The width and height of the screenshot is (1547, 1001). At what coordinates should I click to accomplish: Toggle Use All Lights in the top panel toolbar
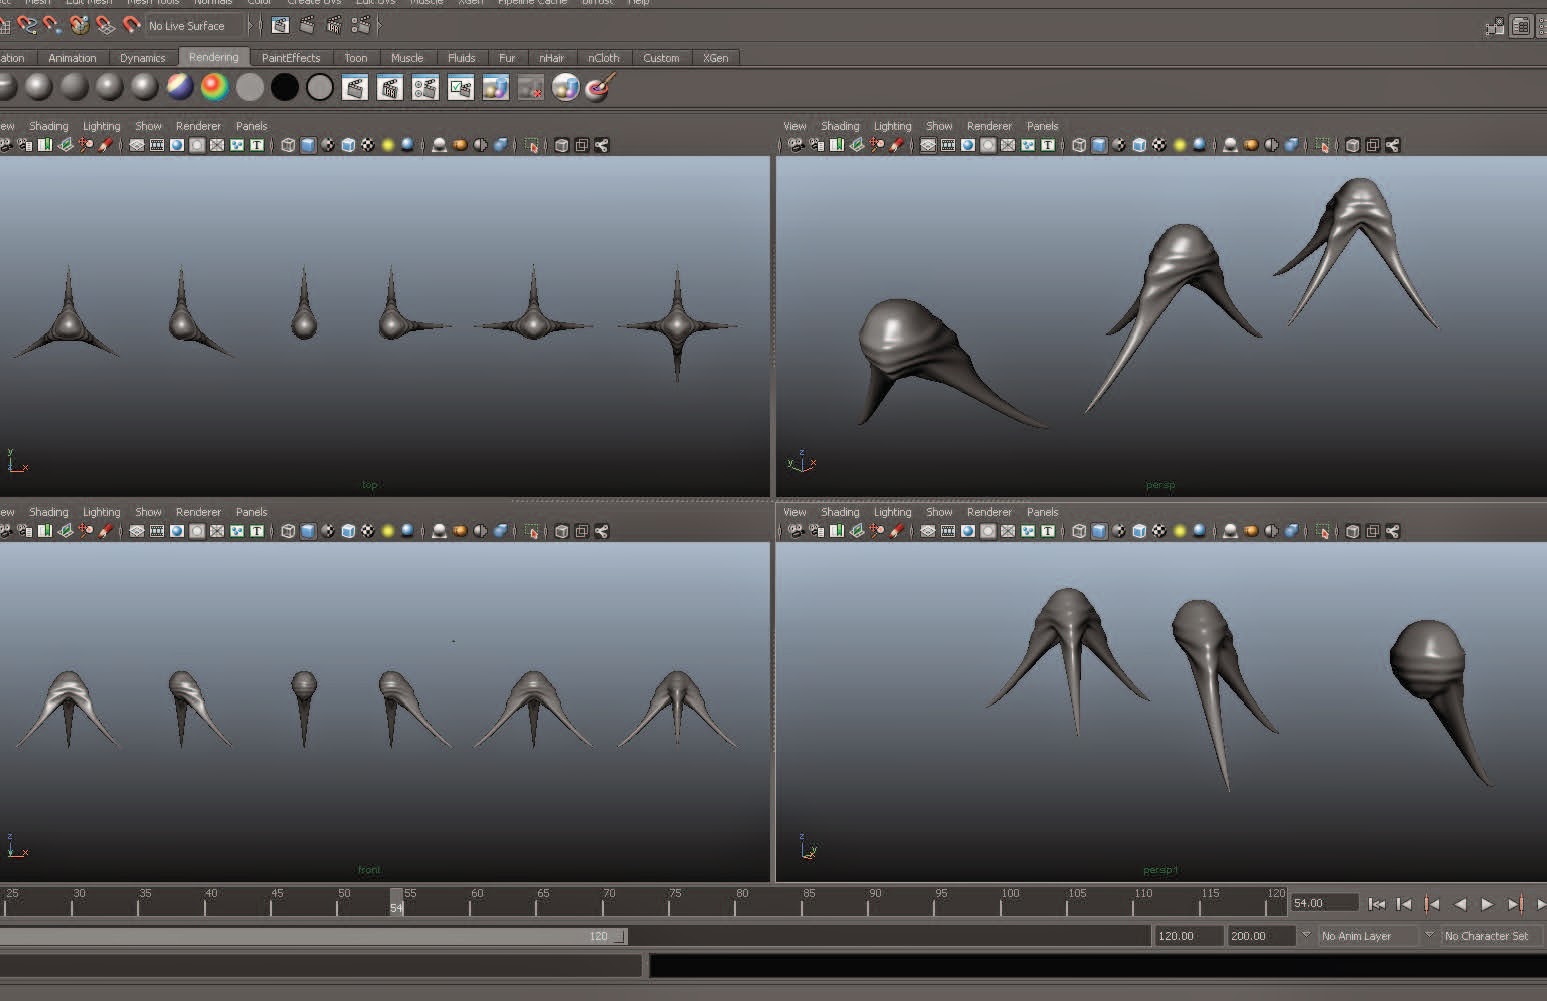point(388,145)
